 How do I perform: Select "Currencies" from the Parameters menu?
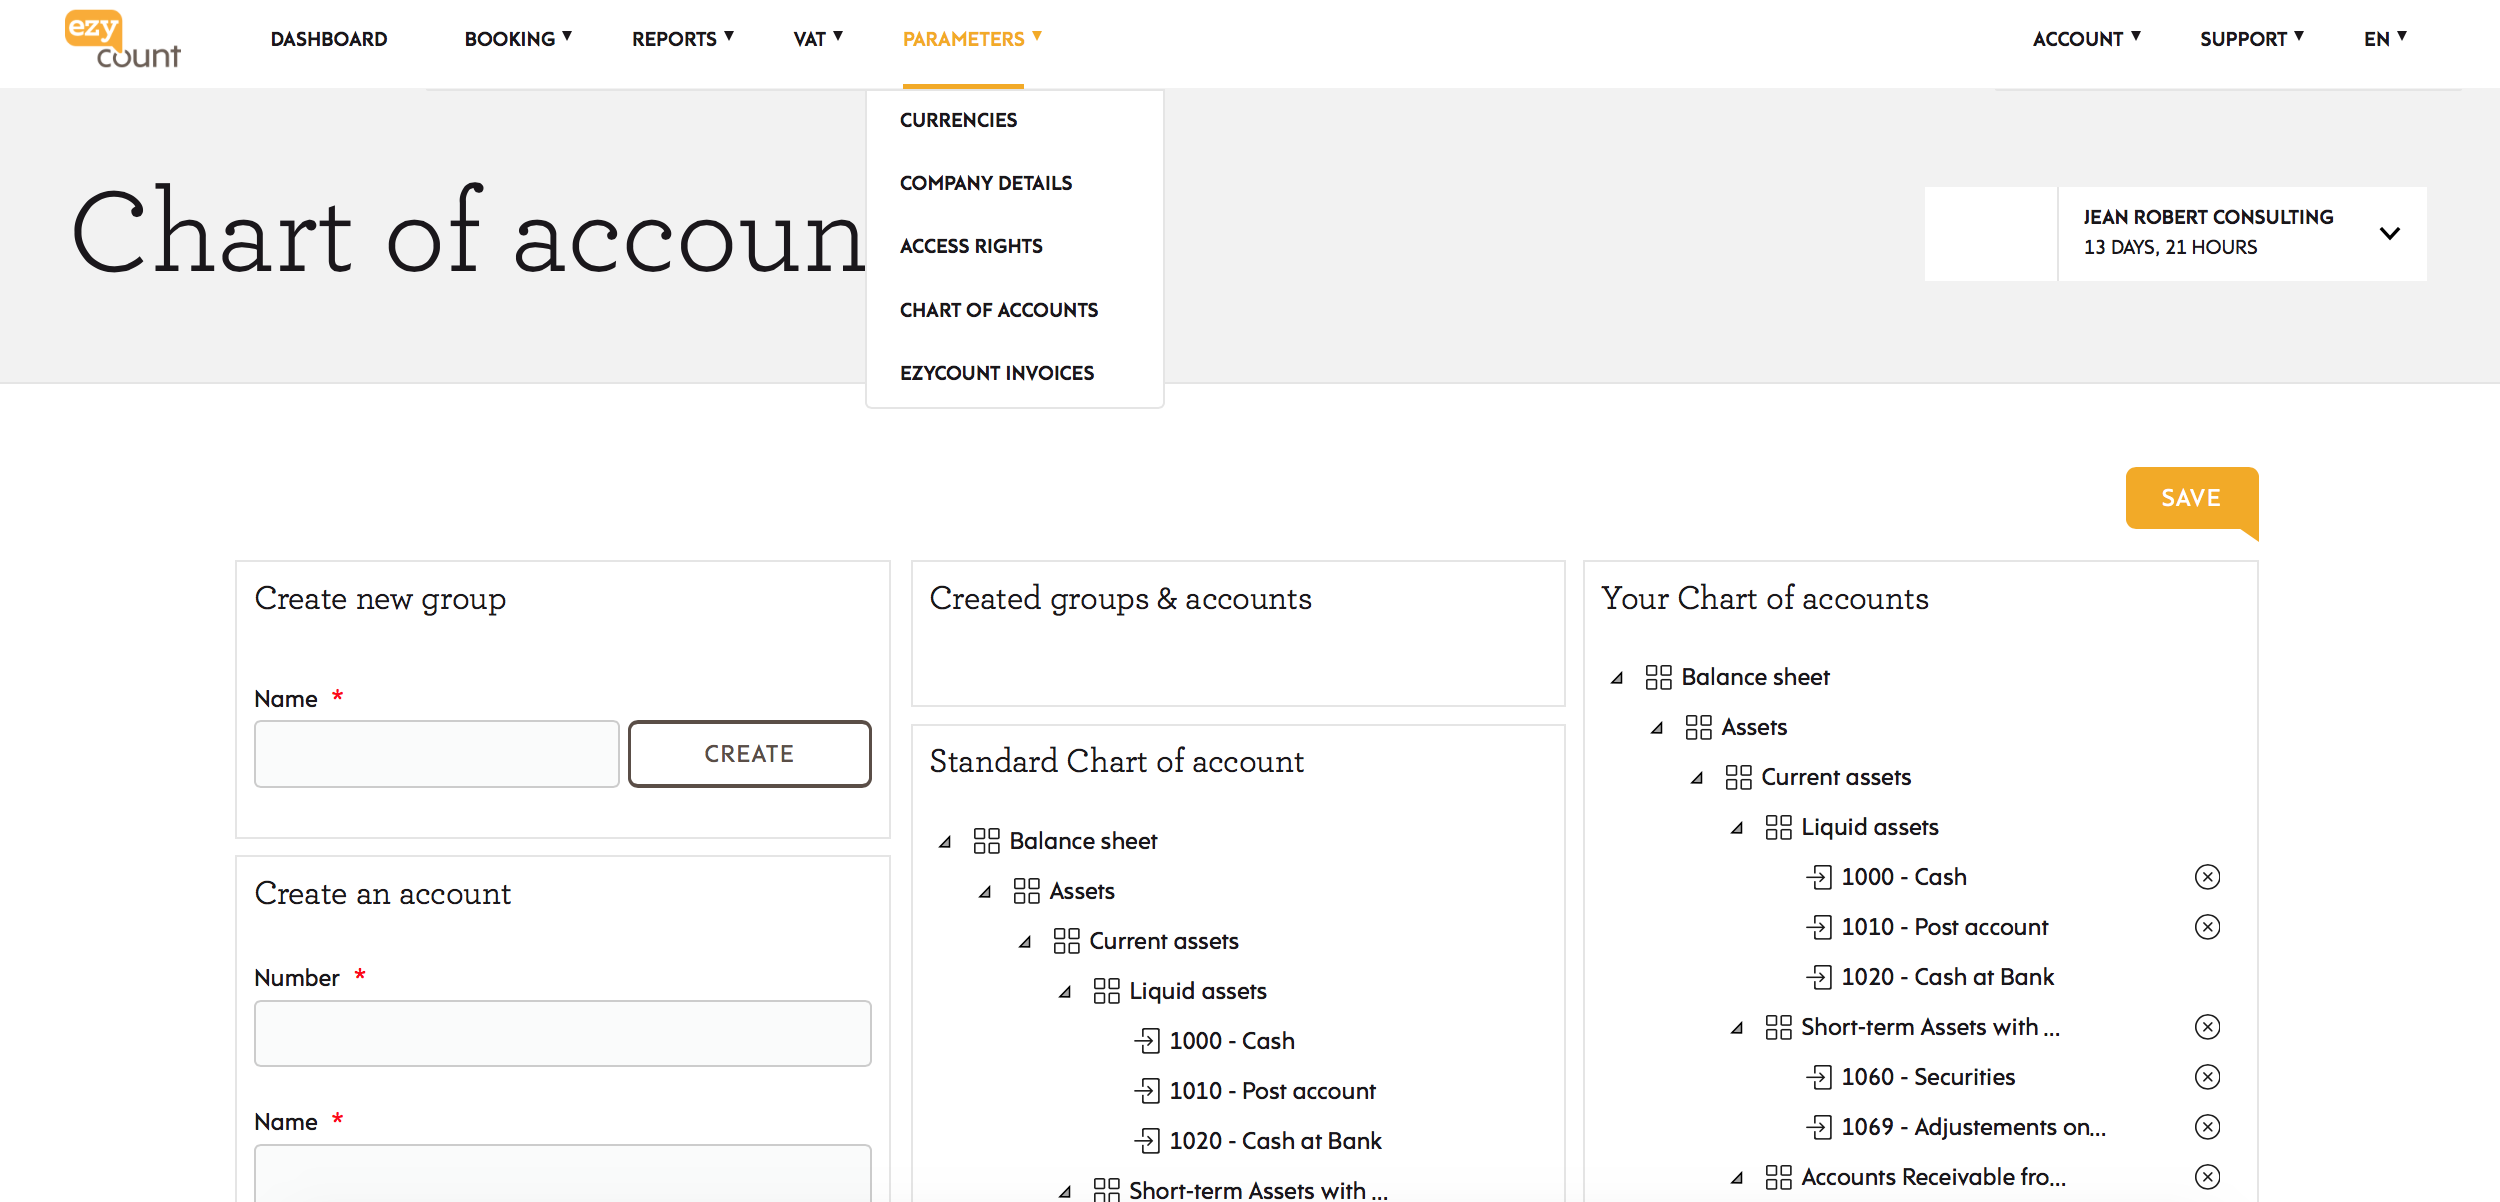click(x=958, y=119)
